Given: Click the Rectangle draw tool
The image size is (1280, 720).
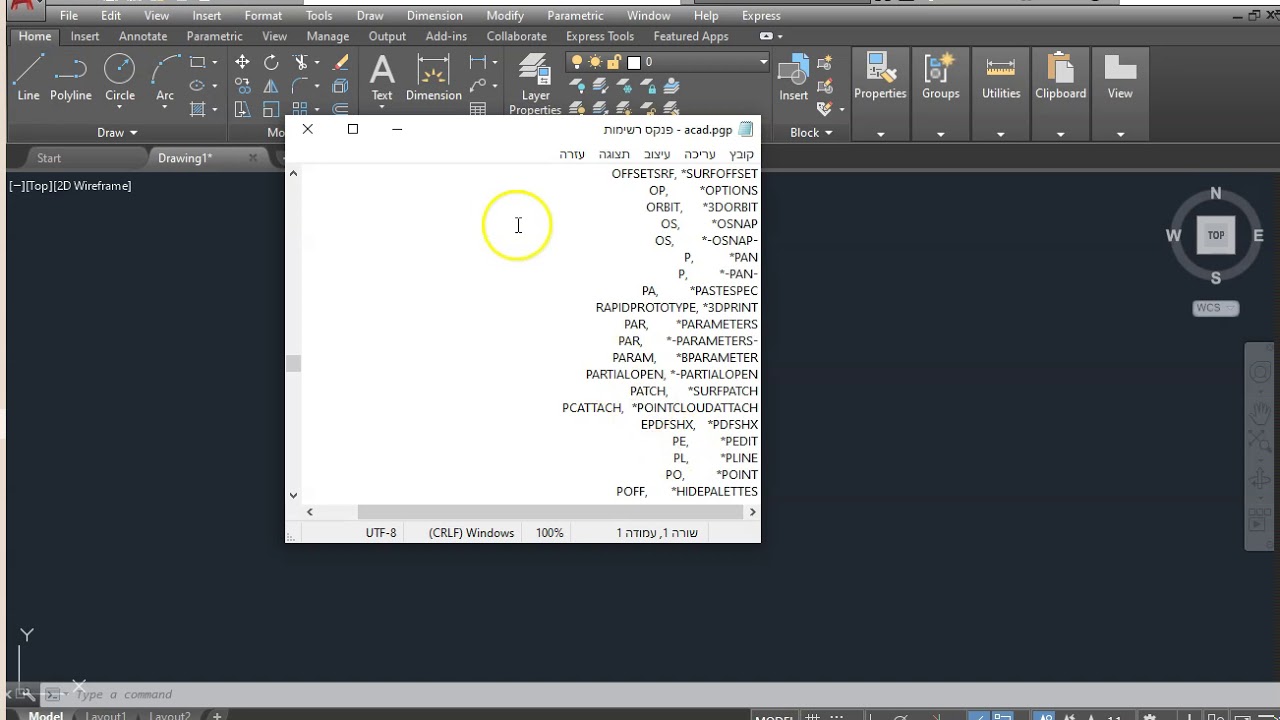Looking at the screenshot, I should [197, 62].
